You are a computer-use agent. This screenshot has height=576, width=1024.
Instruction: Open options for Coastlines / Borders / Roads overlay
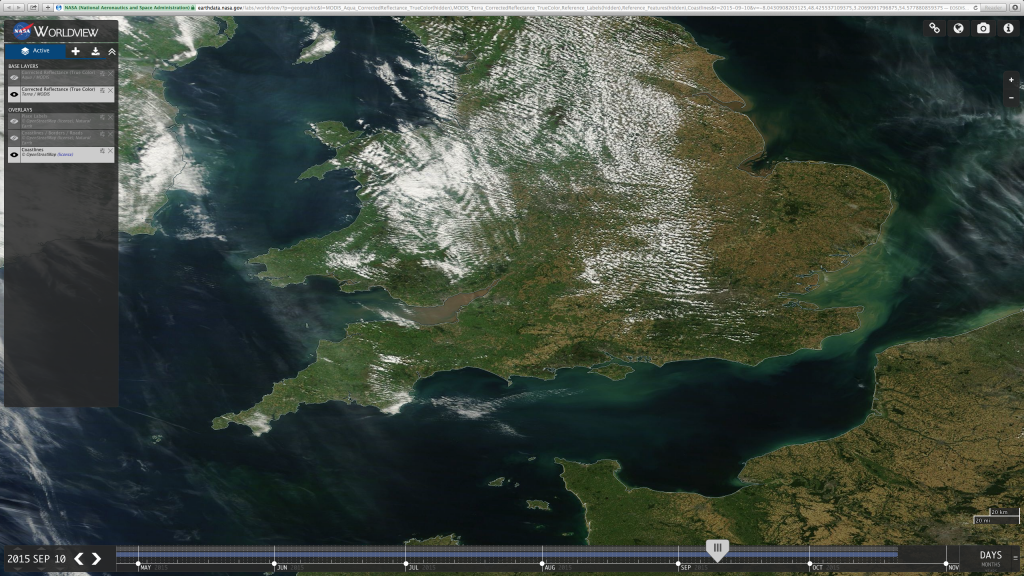(102, 134)
